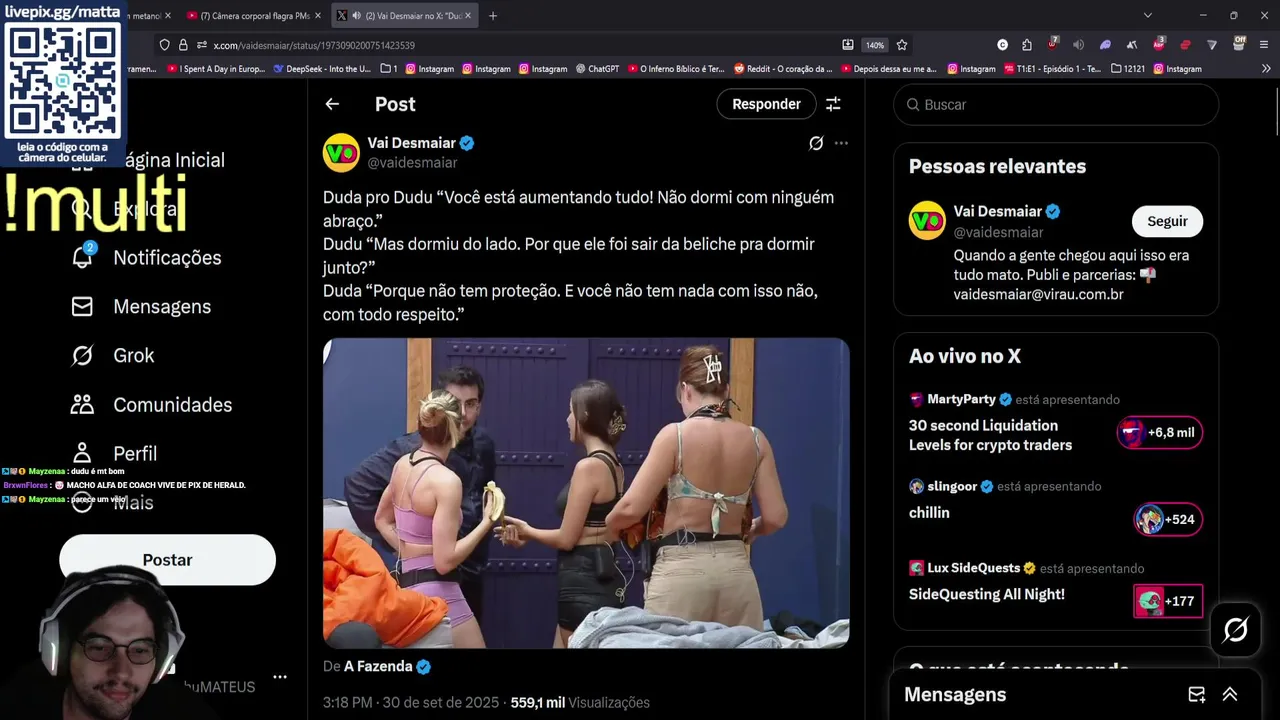
Task: Close the Câmera corporal flagra tab
Action: (x=317, y=16)
